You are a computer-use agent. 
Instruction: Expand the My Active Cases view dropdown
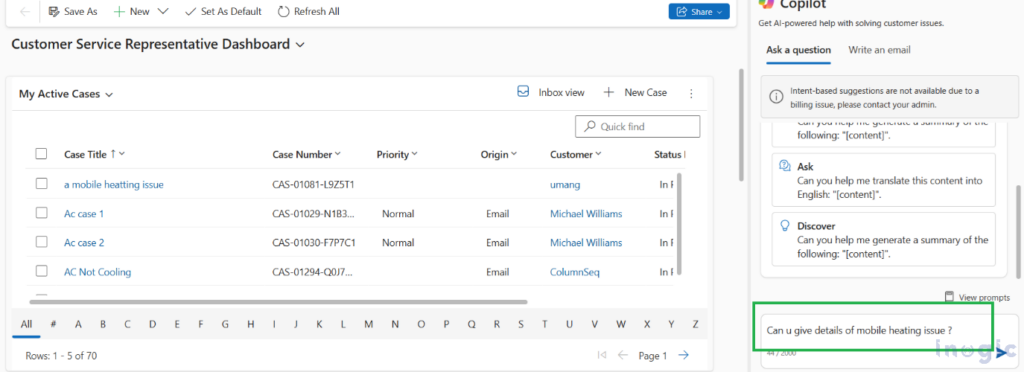pyautogui.click(x=109, y=95)
